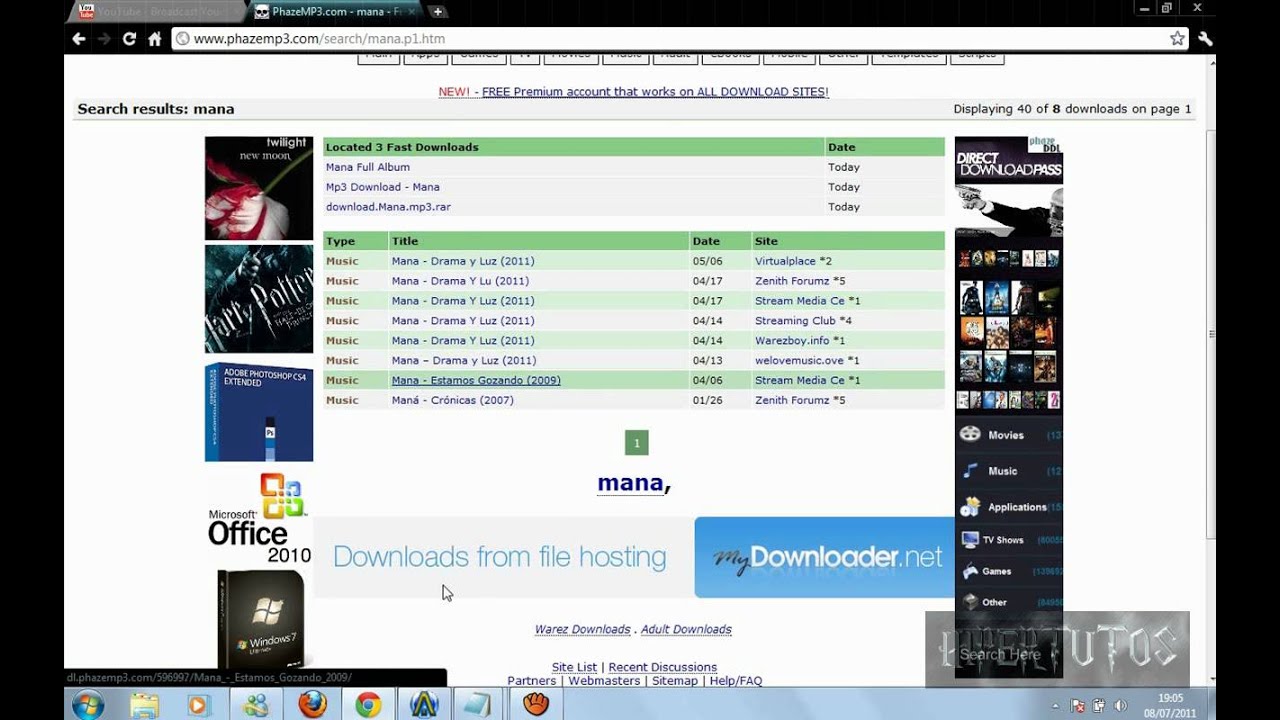Screen dimensions: 1280x720
Task: Open the Webmasters footer link
Action: point(604,681)
